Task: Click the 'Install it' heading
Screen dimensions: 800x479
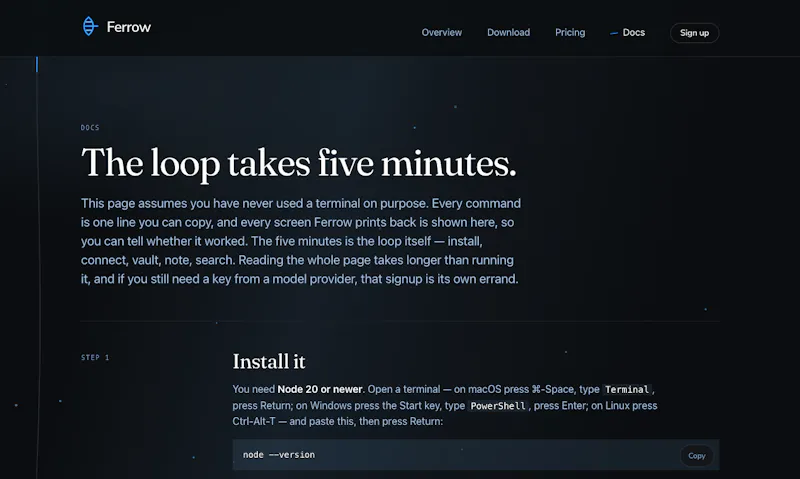Action: click(269, 362)
